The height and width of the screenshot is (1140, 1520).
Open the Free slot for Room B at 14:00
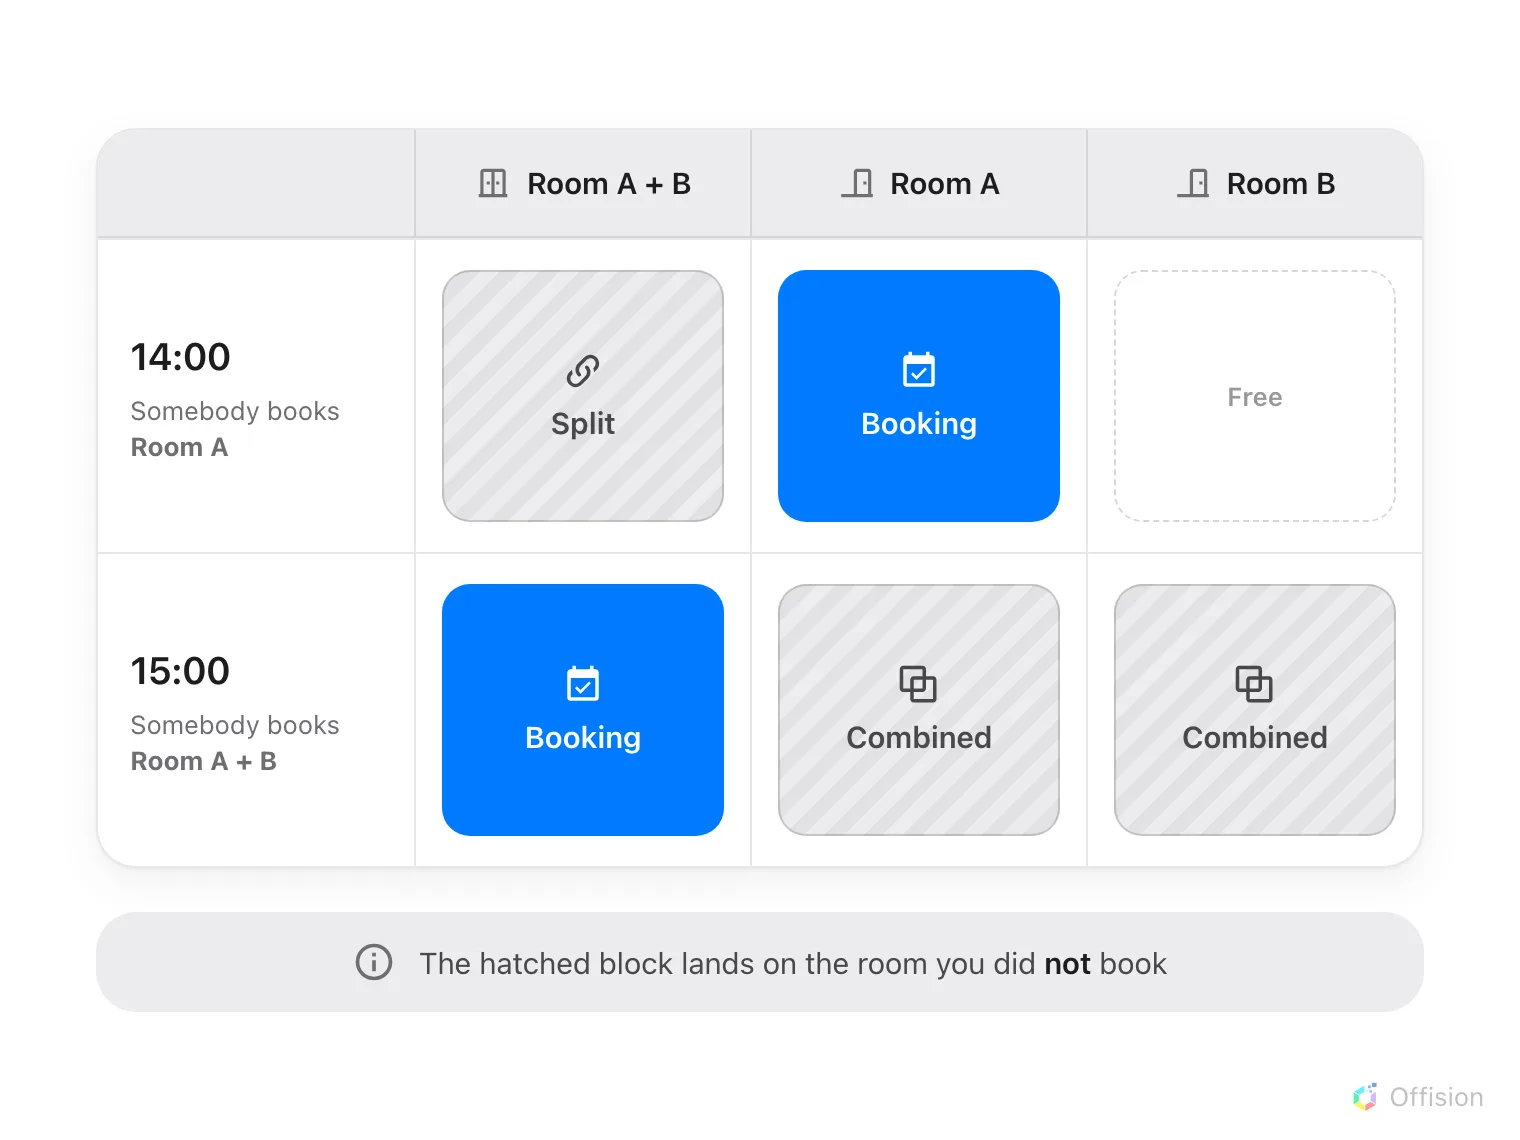pyautogui.click(x=1255, y=396)
